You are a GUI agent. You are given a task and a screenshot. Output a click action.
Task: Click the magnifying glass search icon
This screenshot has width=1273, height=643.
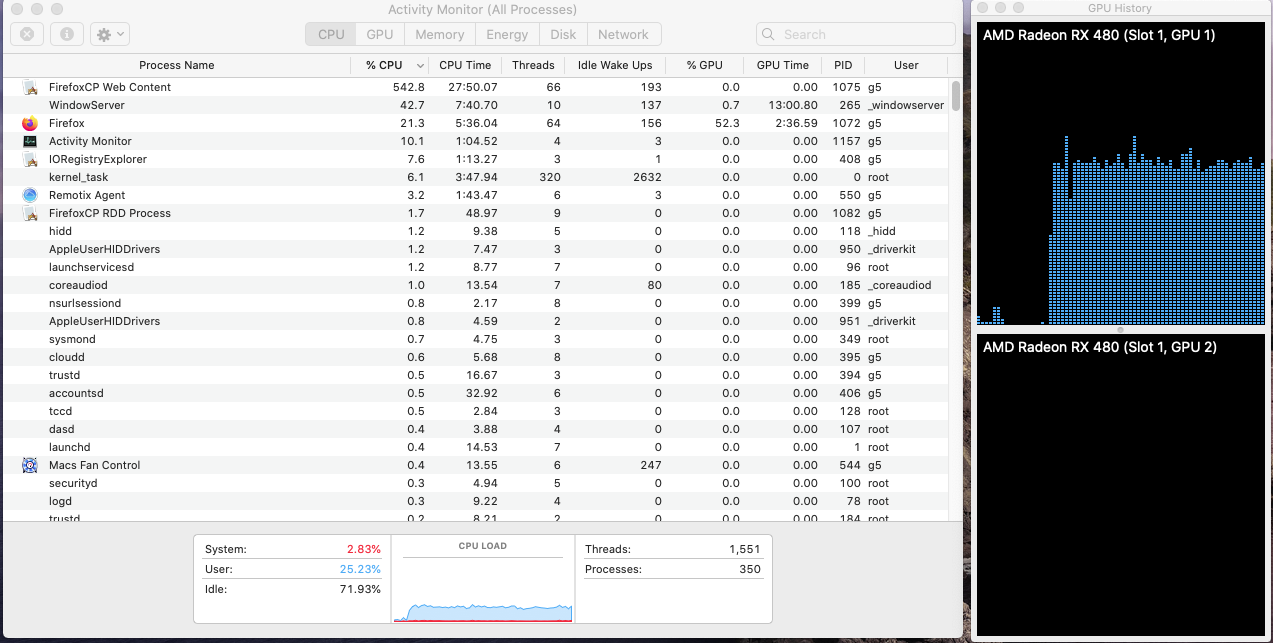click(769, 34)
